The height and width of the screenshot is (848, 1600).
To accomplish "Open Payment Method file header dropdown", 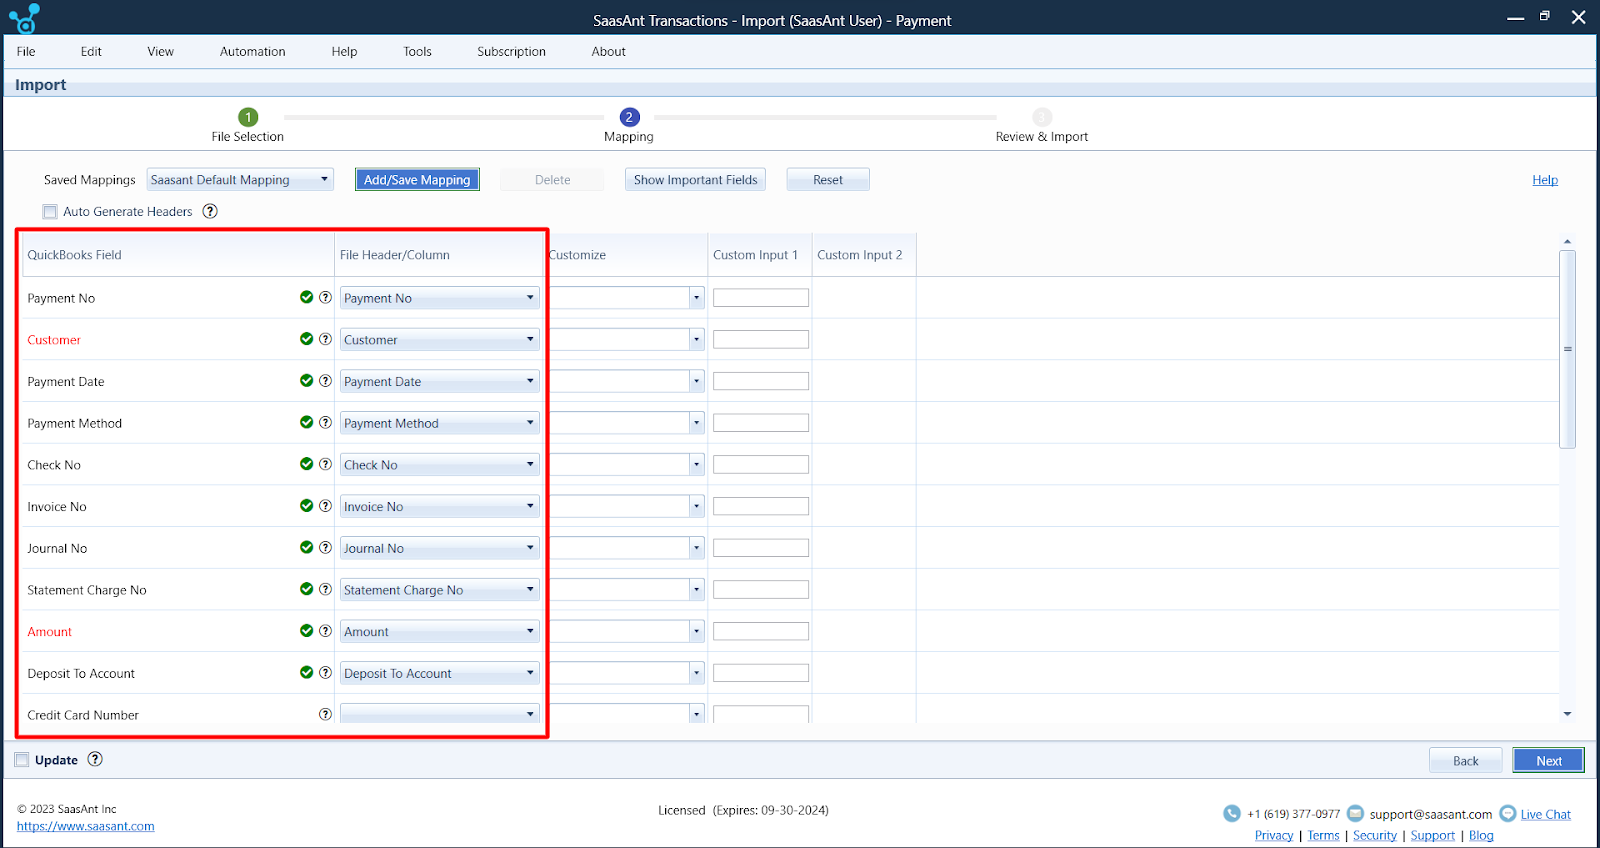I will 439,423.
